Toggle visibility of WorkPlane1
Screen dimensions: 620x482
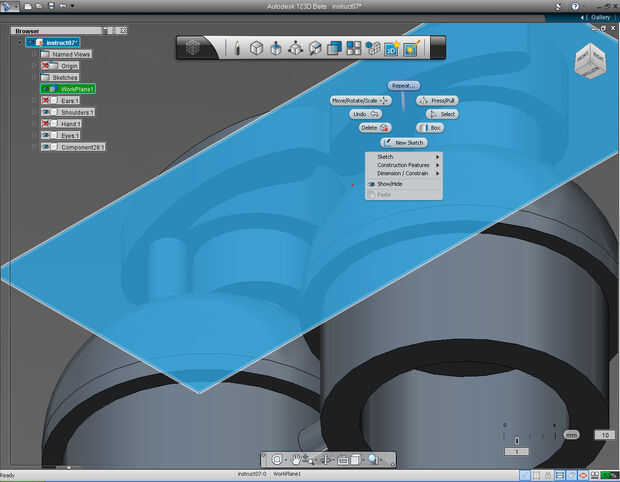[x=45, y=89]
